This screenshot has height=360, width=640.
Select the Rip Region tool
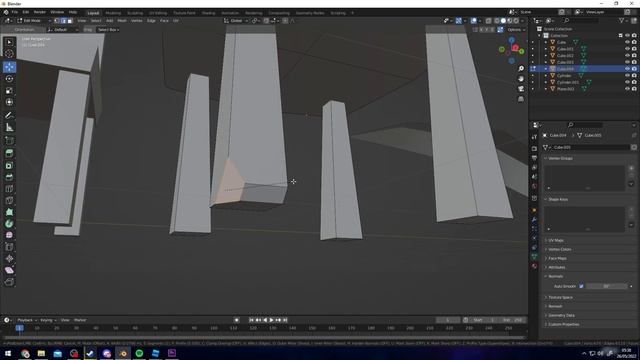9,282
